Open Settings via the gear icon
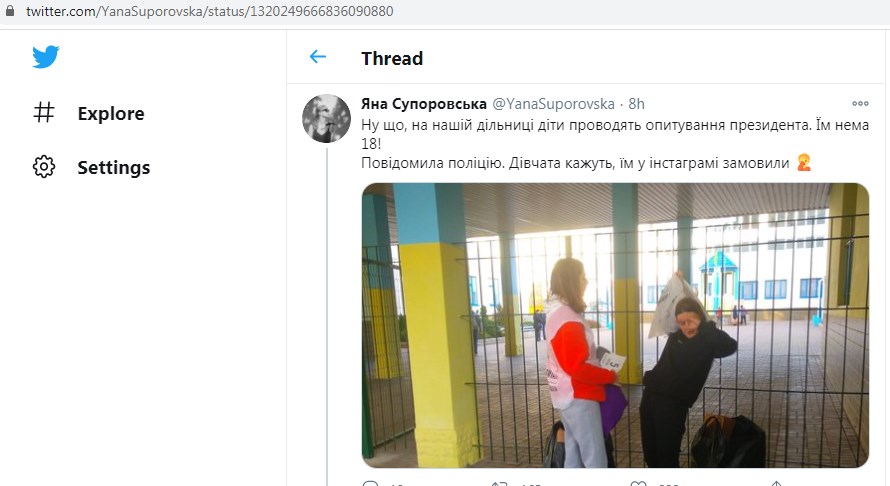 coord(44,167)
